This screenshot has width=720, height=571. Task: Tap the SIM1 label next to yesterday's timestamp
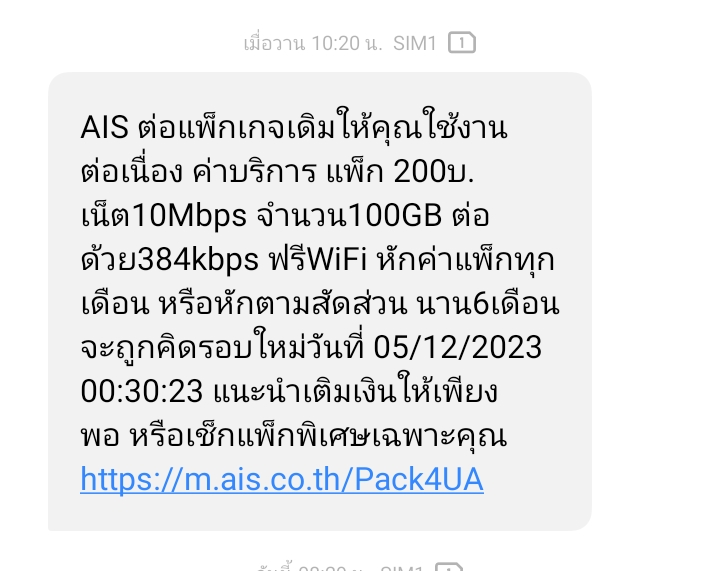[415, 44]
